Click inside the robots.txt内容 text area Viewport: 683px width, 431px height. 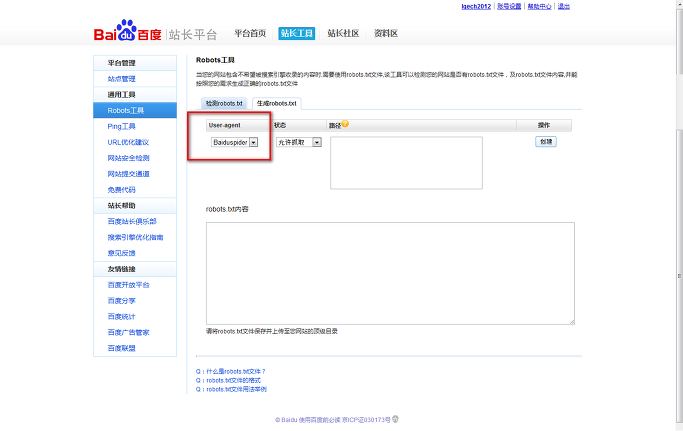point(390,273)
